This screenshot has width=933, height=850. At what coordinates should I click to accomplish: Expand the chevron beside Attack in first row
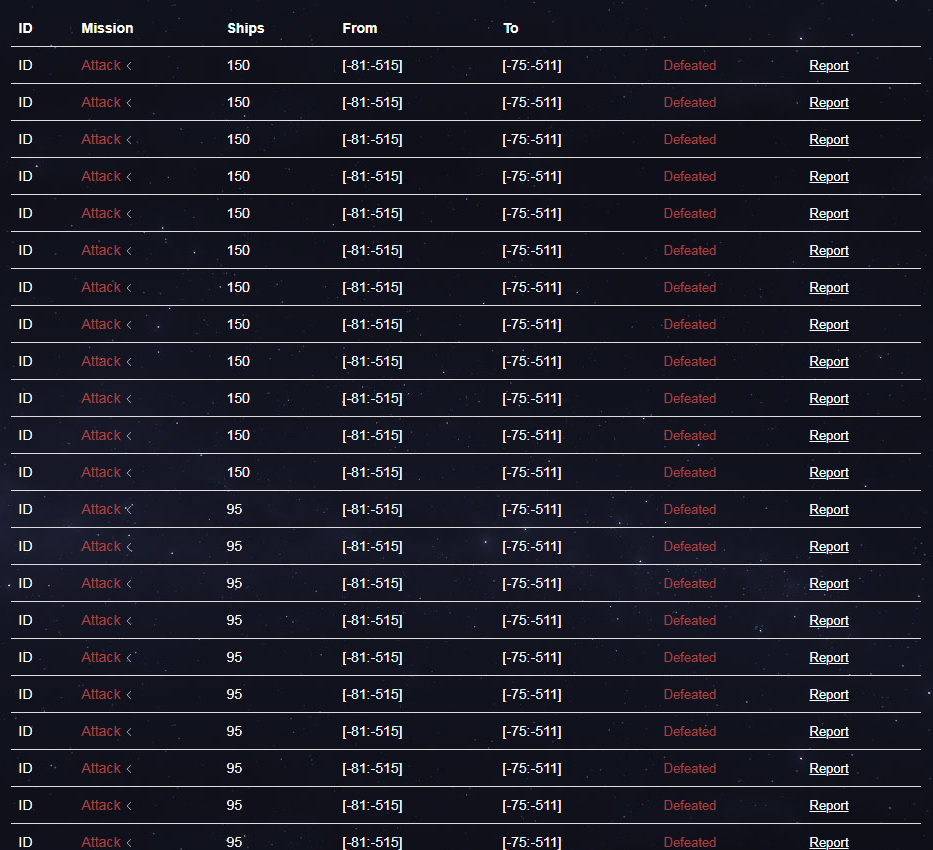129,66
